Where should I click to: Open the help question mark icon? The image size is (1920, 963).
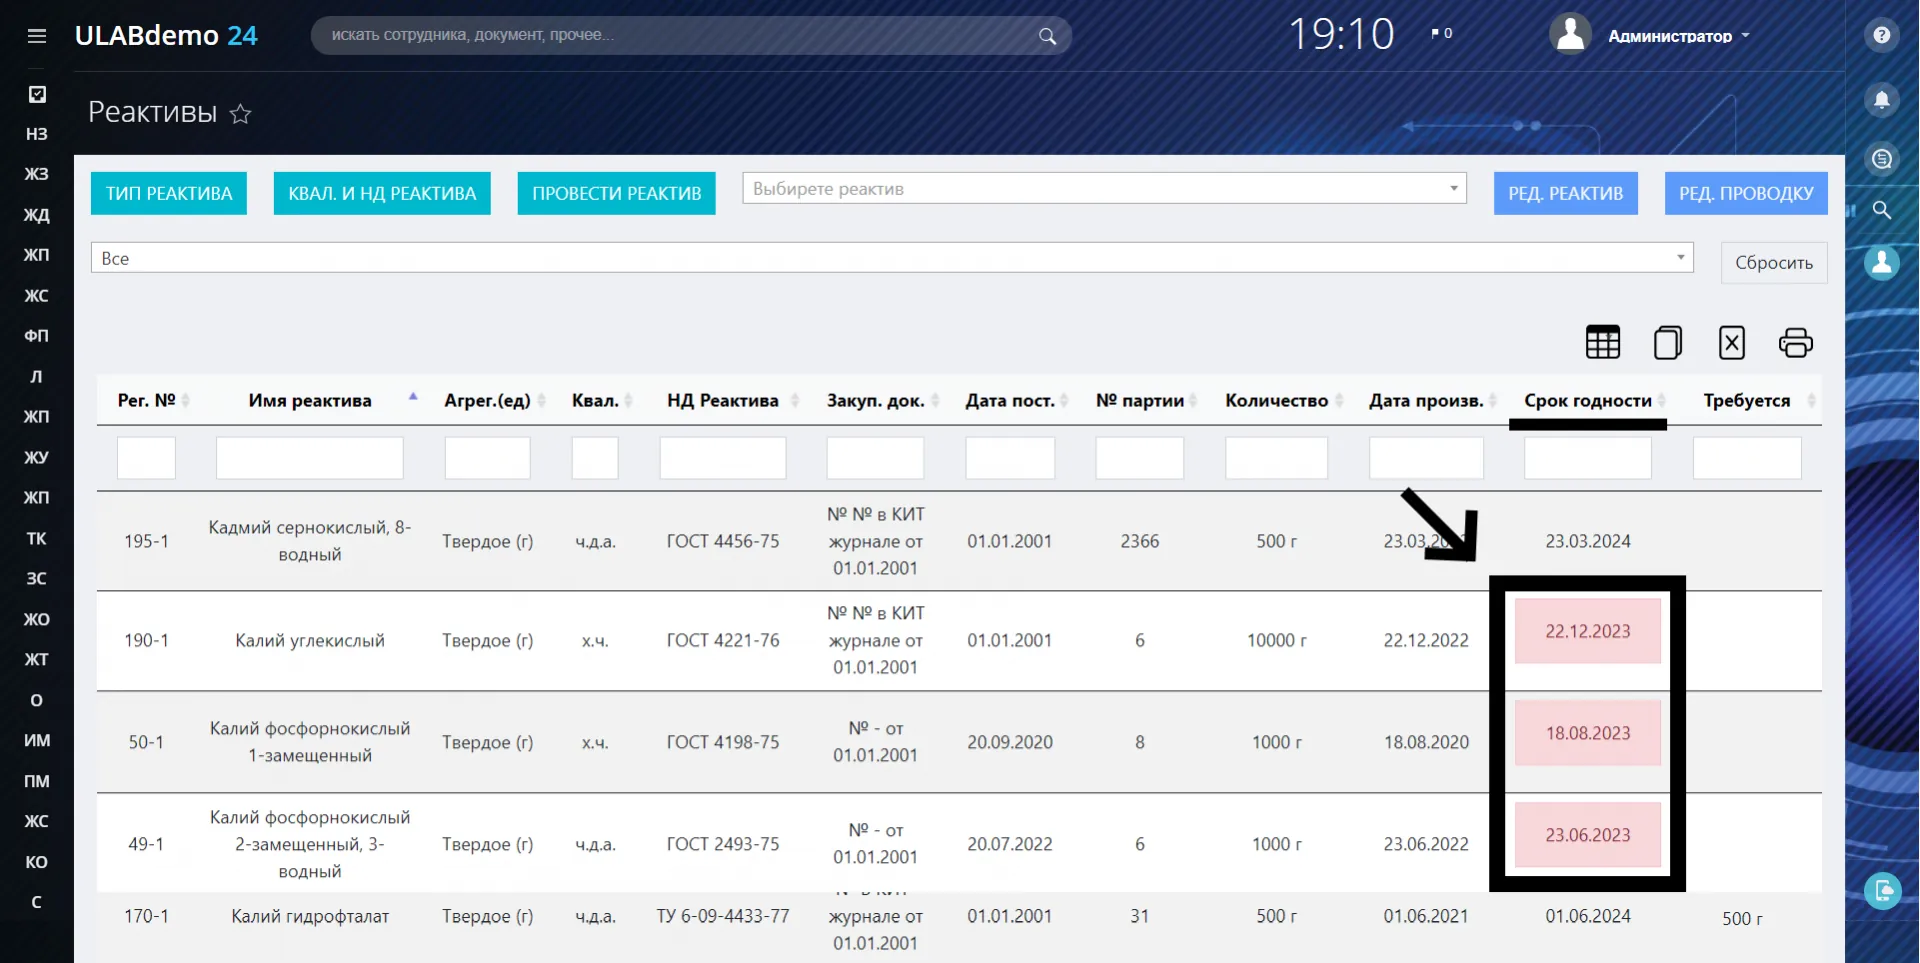pos(1881,36)
